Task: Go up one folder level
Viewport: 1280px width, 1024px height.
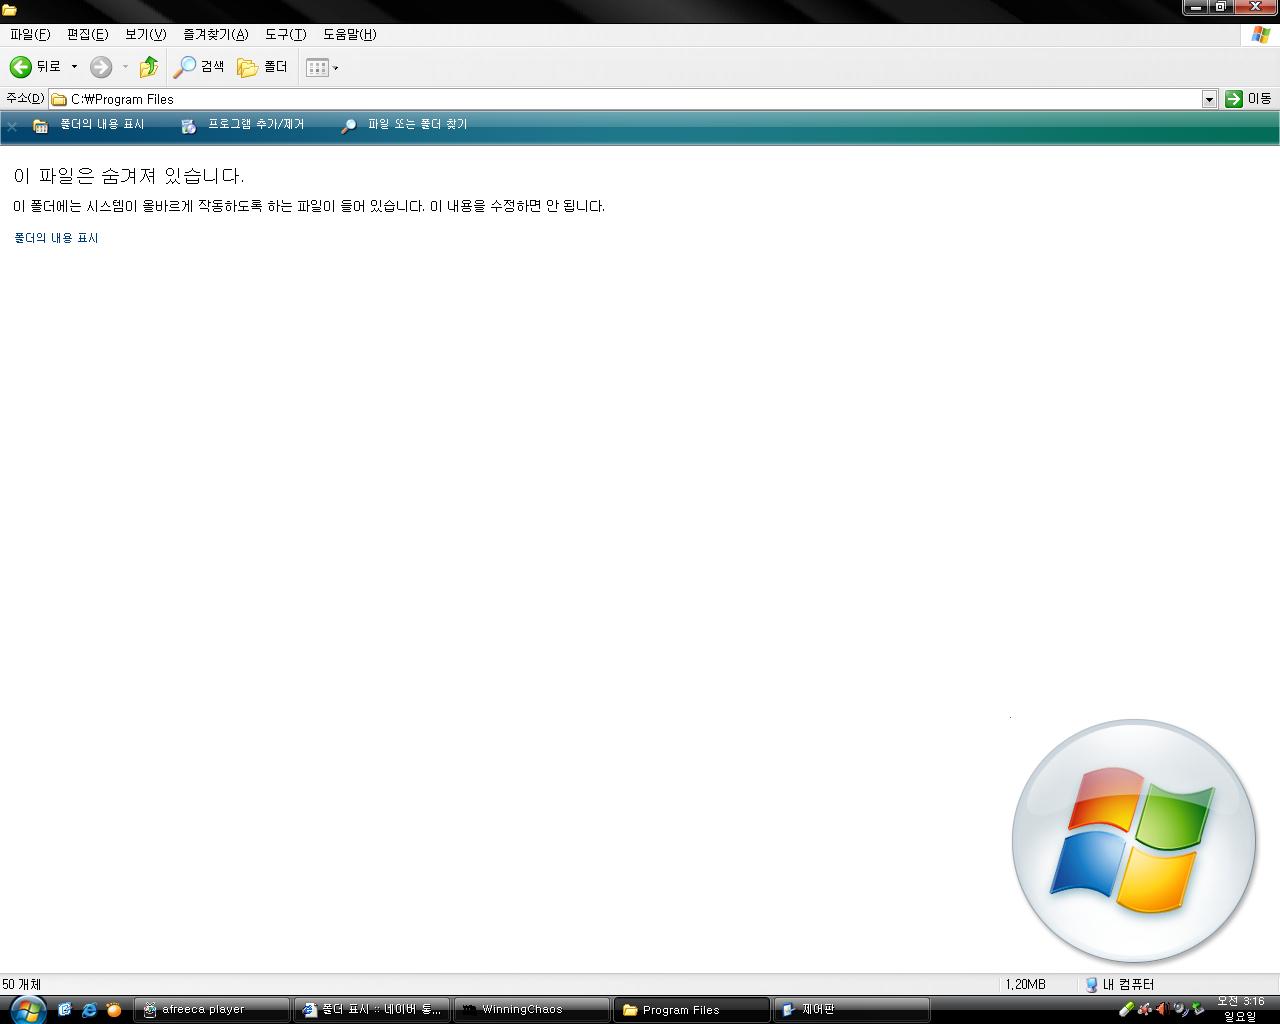Action: 149,67
